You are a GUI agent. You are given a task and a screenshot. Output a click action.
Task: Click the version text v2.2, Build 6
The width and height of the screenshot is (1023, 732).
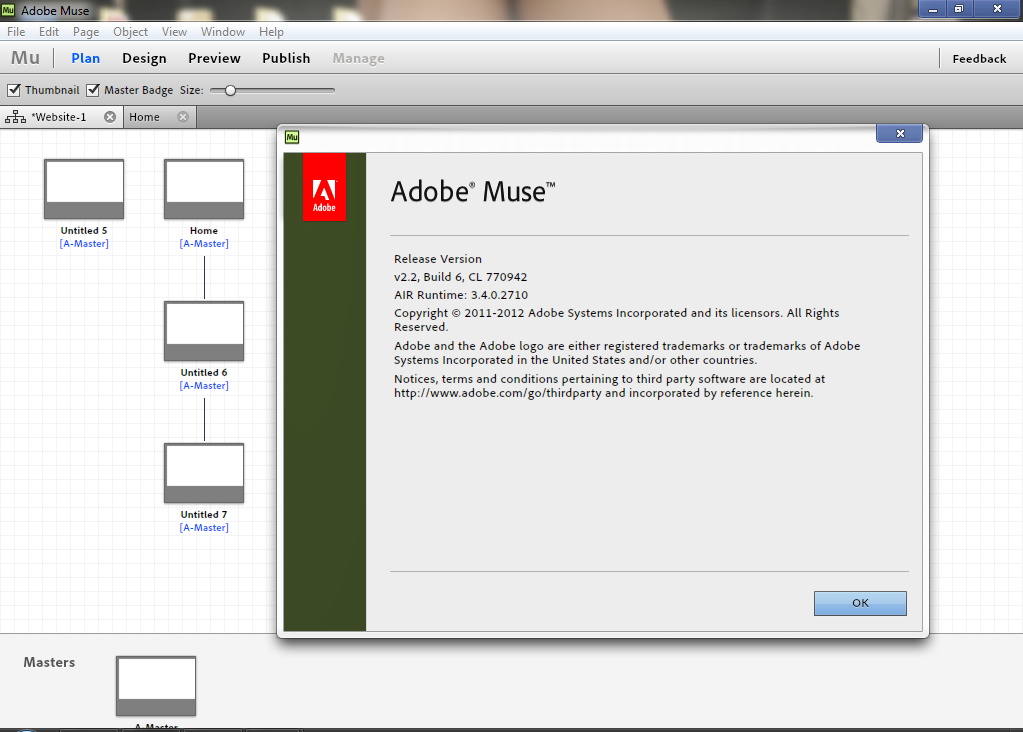coord(461,277)
